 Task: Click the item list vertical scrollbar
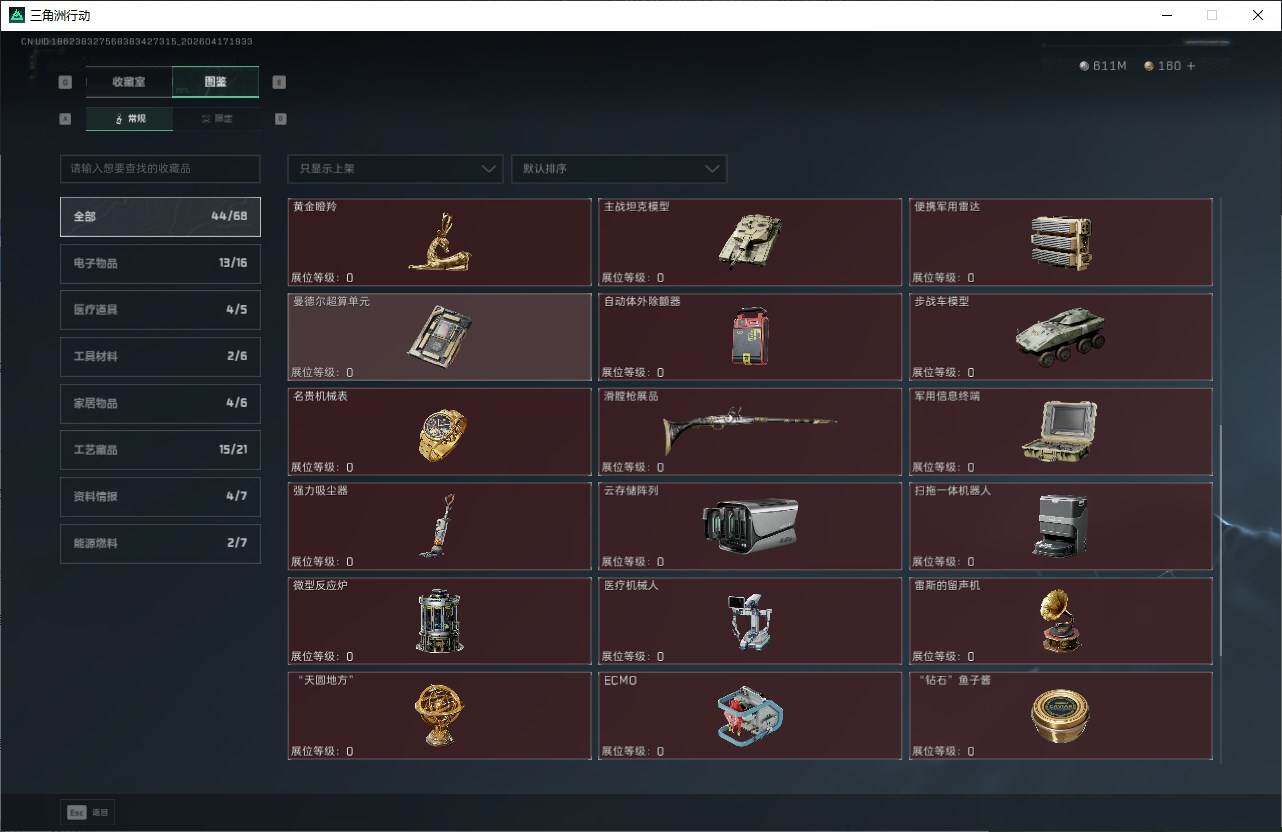(x=1220, y=540)
